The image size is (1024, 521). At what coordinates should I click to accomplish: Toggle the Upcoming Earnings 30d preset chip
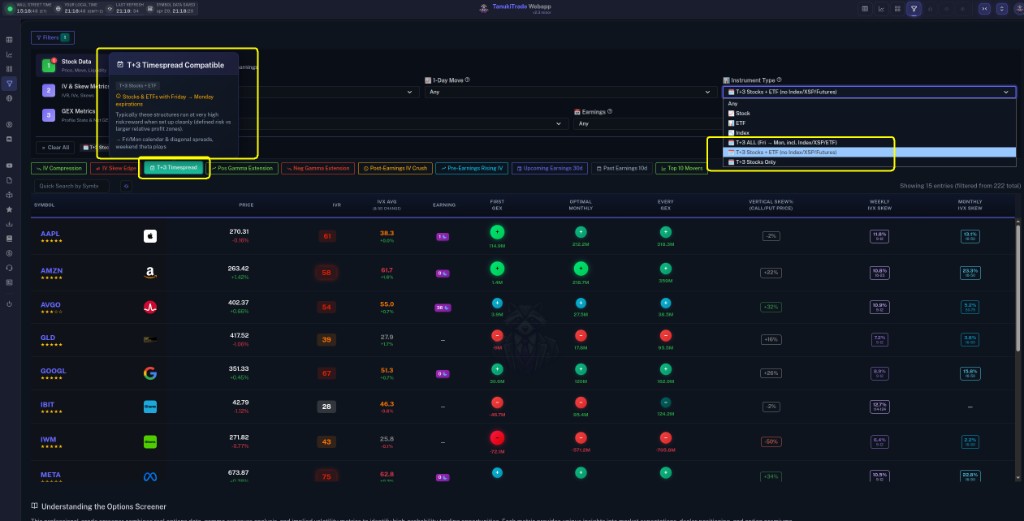pos(550,168)
